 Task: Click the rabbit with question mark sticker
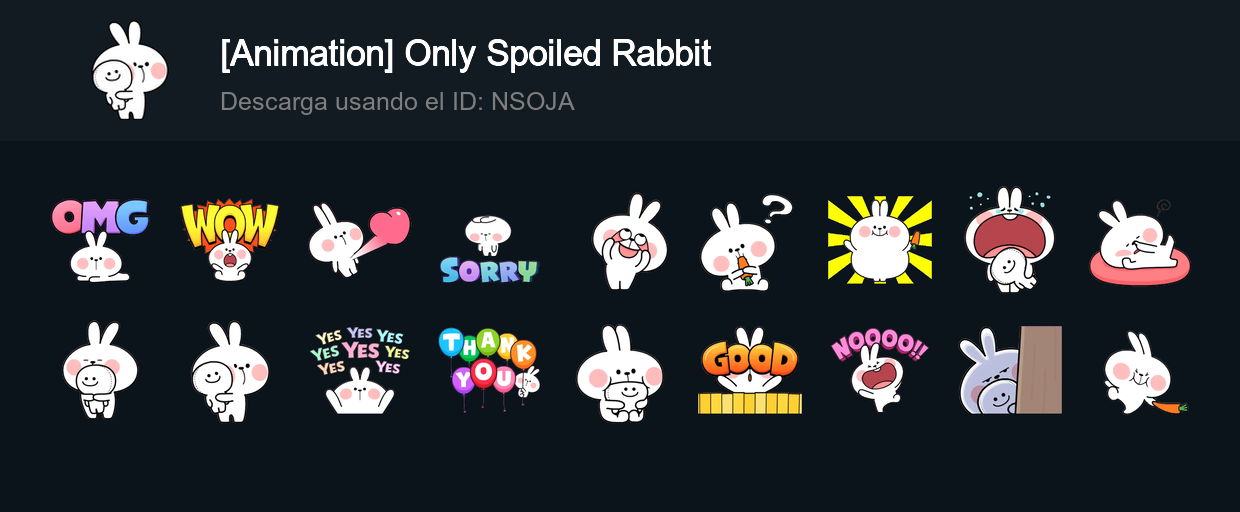(745, 242)
